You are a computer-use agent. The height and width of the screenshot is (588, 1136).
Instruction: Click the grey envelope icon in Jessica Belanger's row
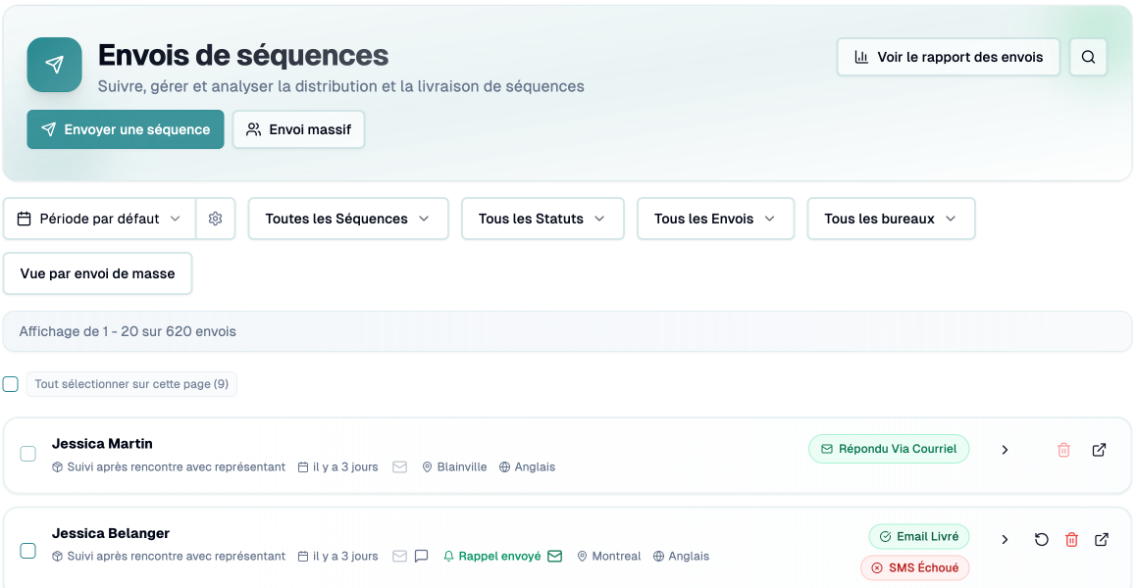pos(399,556)
